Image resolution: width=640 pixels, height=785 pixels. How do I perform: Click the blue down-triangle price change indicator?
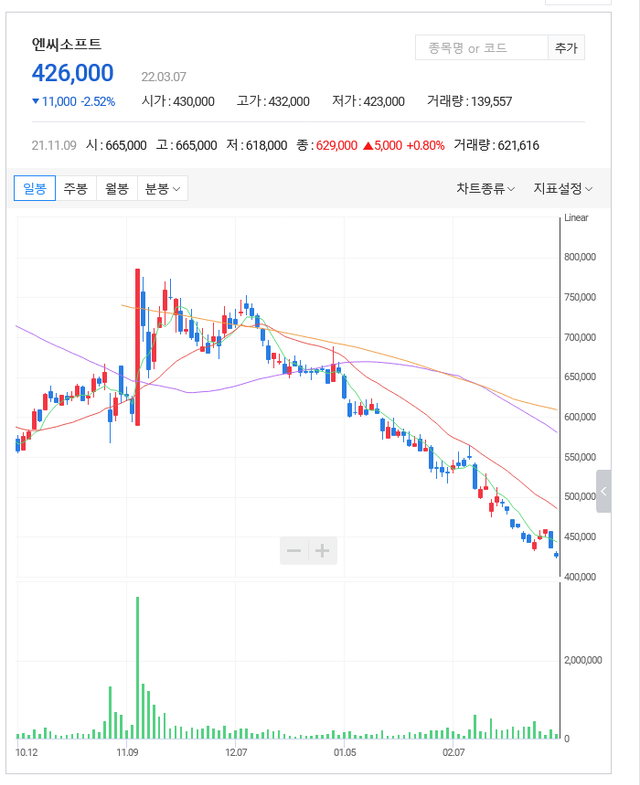tap(36, 101)
